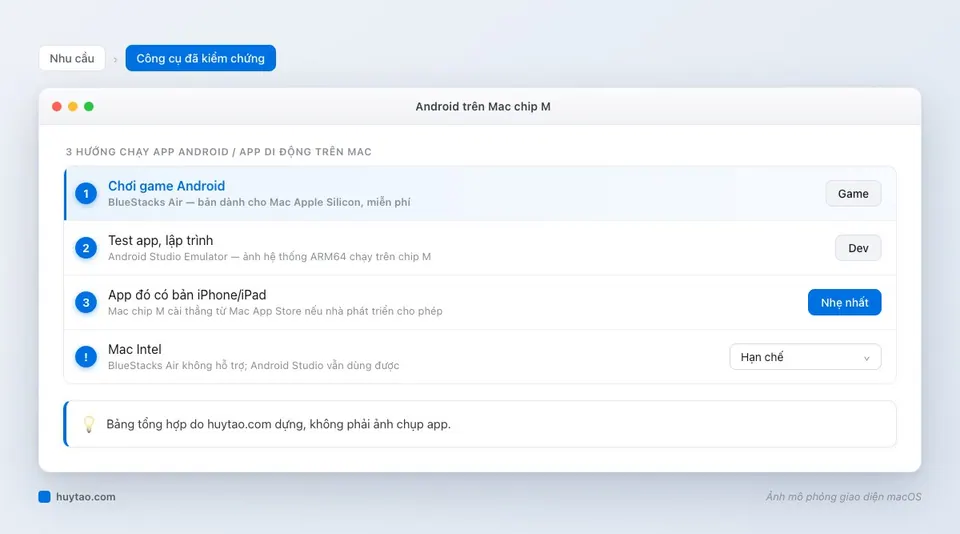The width and height of the screenshot is (960, 534).
Task: Click the Ảnh mô phỏng giao diện macOS caption
Action: (843, 497)
